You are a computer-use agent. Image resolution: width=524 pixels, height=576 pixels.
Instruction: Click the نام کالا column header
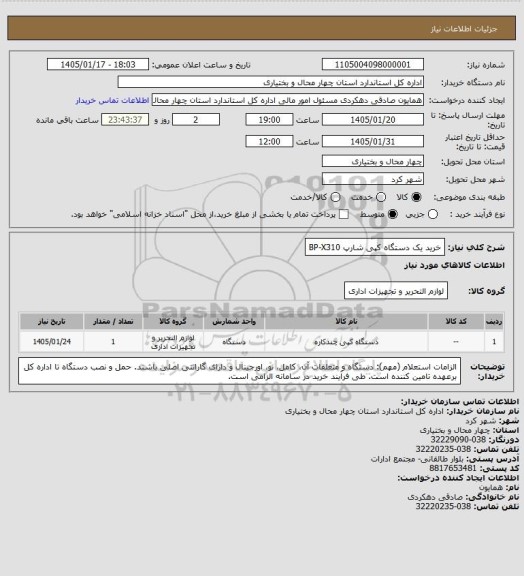tap(346, 321)
